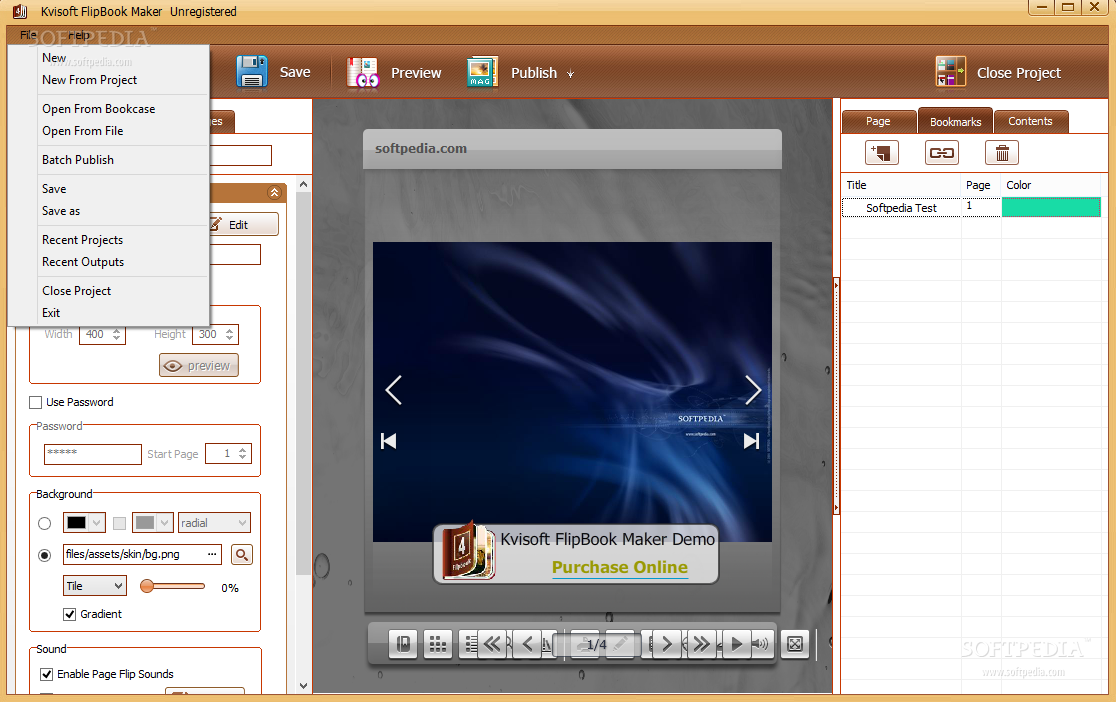Open the radial gradient type dropdown

point(214,523)
